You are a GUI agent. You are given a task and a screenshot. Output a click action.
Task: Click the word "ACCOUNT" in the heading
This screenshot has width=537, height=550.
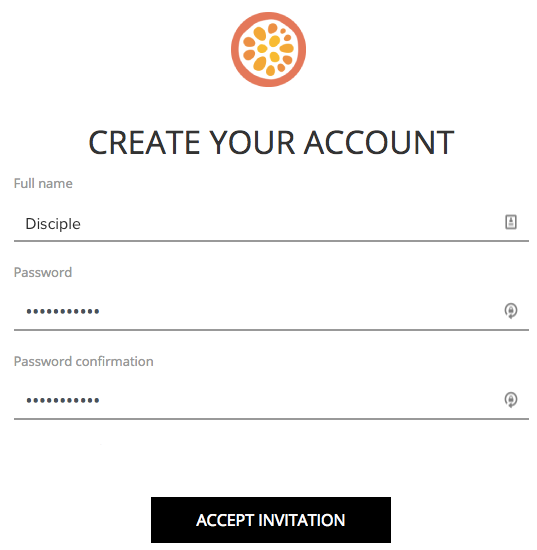[x=379, y=142]
